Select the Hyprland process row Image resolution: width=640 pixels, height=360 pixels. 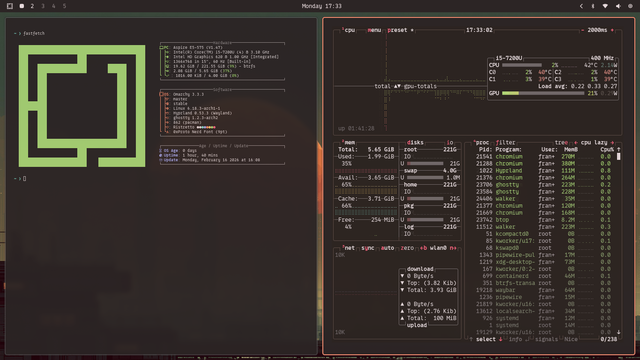pyautogui.click(x=547, y=171)
